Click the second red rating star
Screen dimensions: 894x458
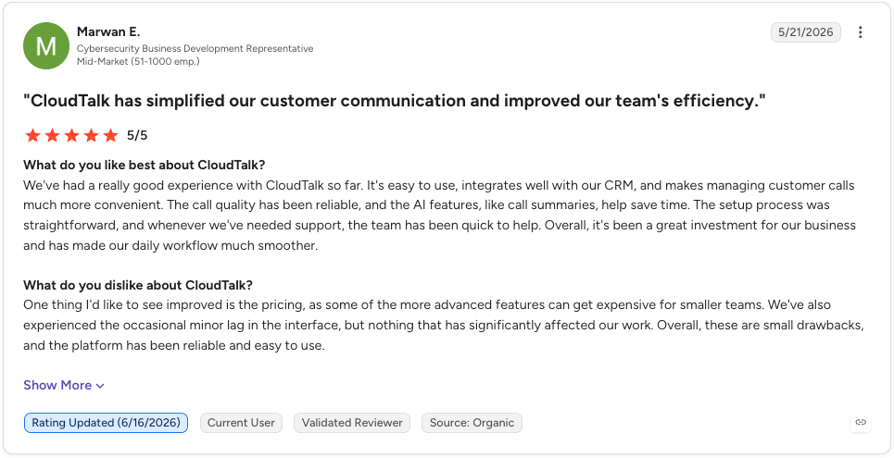tap(52, 135)
